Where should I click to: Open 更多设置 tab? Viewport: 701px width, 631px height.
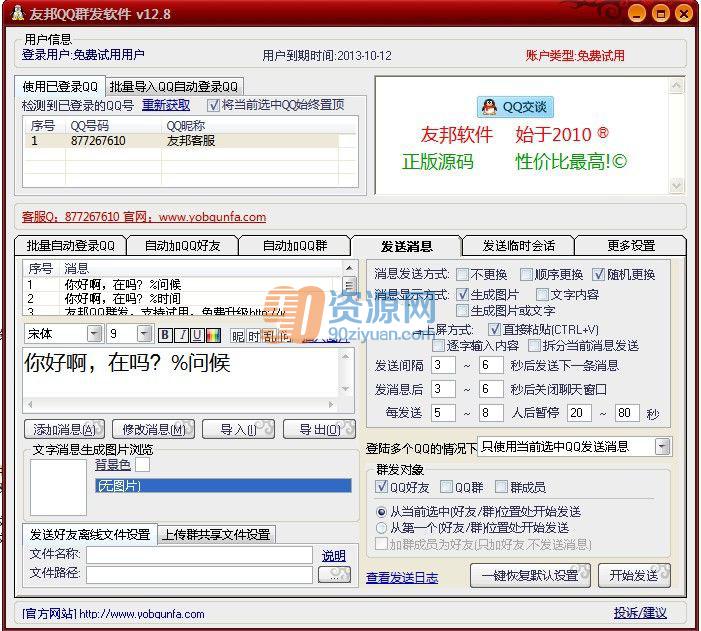coord(631,246)
